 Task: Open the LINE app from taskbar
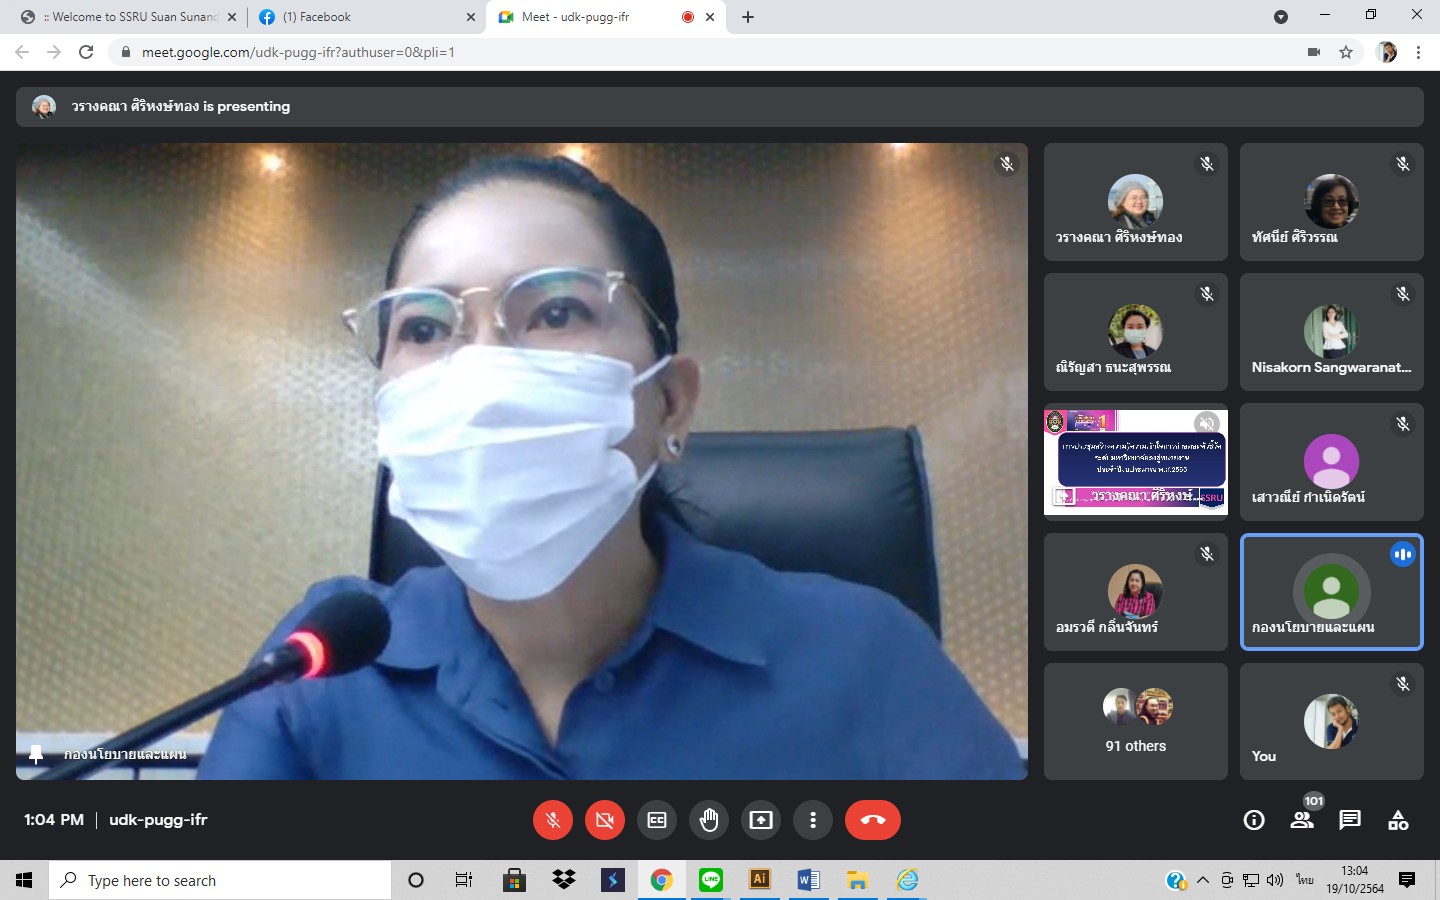(x=711, y=880)
